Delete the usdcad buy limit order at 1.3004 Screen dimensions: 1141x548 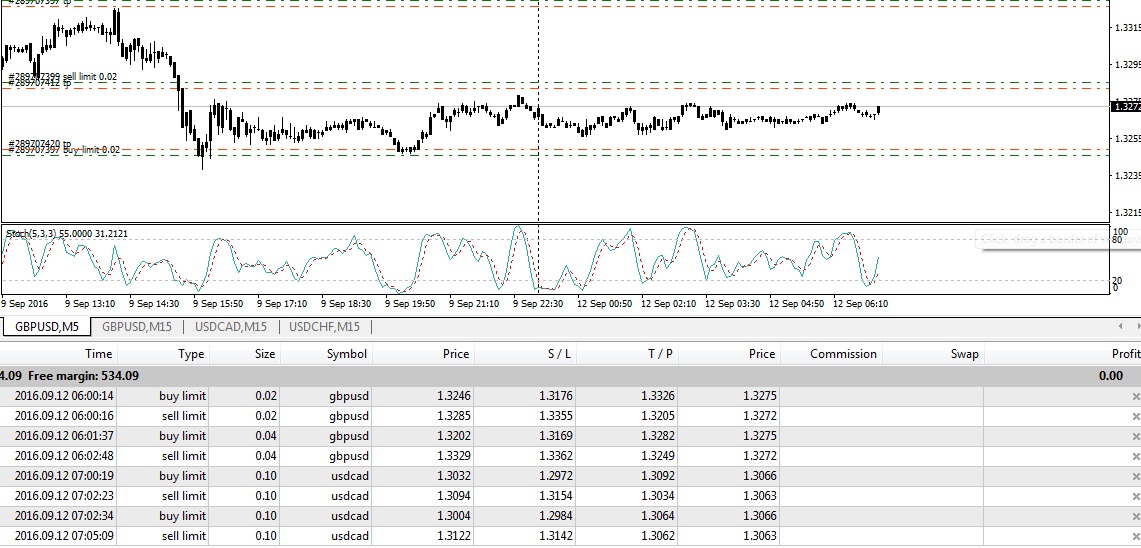click(1135, 516)
